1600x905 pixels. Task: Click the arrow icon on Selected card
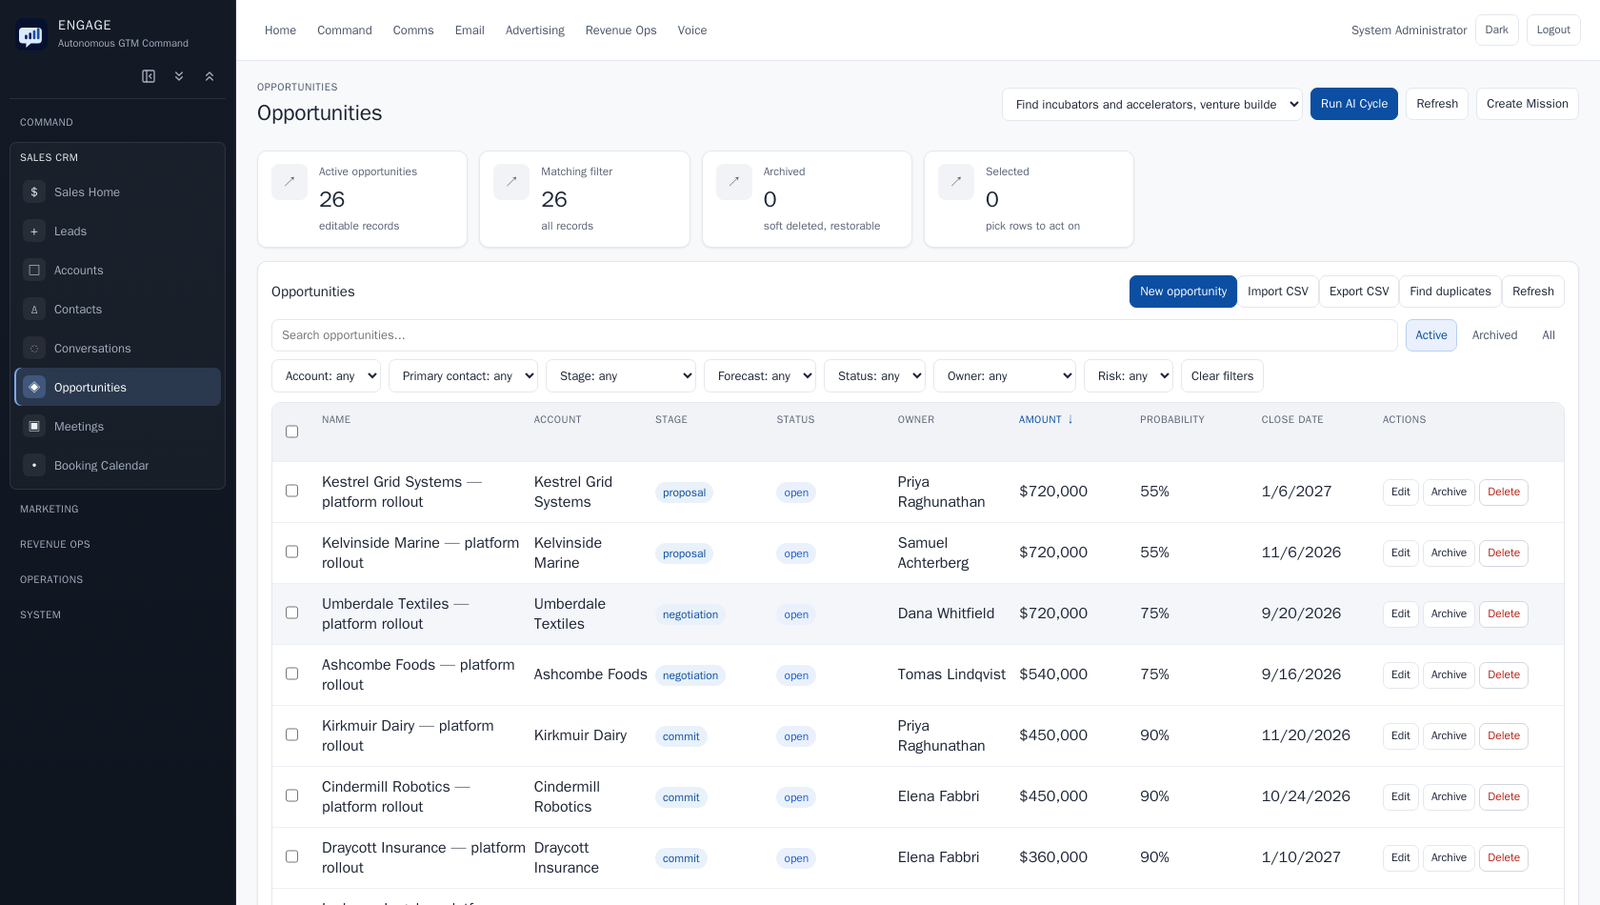956,182
